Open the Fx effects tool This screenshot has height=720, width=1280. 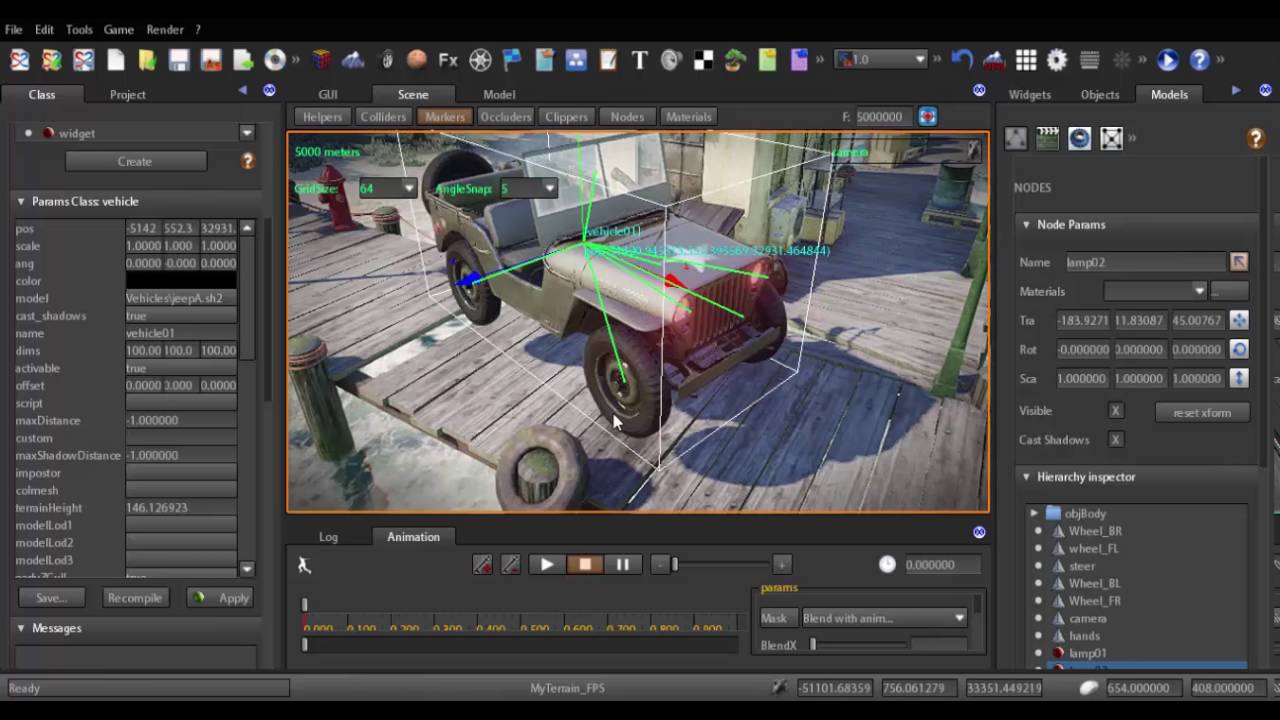coord(448,60)
